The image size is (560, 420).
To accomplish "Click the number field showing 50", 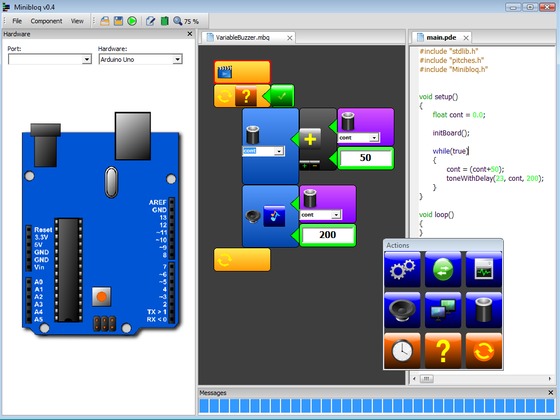I will pos(365,158).
